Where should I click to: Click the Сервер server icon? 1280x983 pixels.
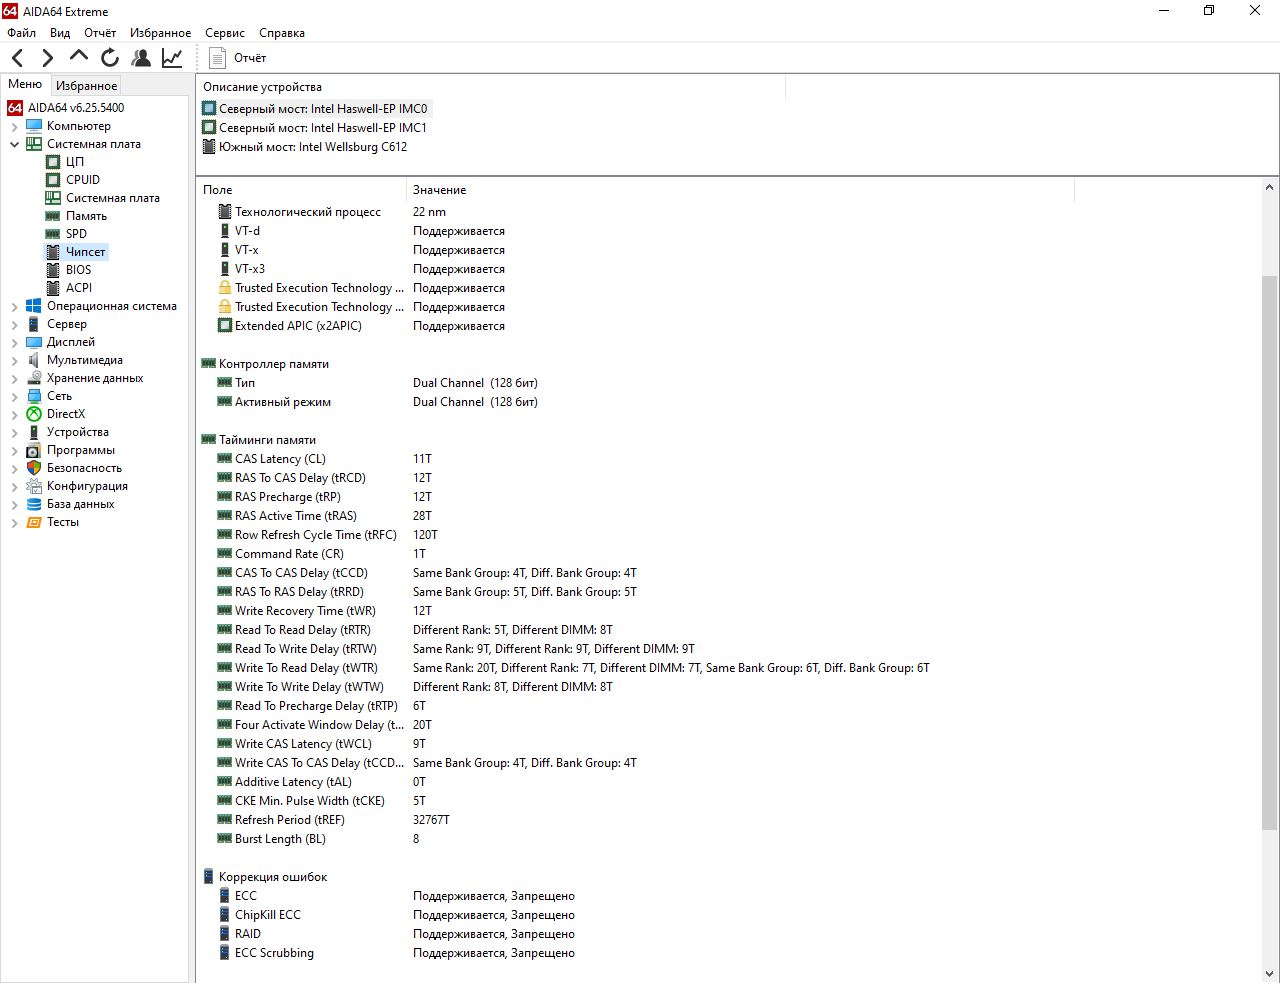(x=34, y=324)
